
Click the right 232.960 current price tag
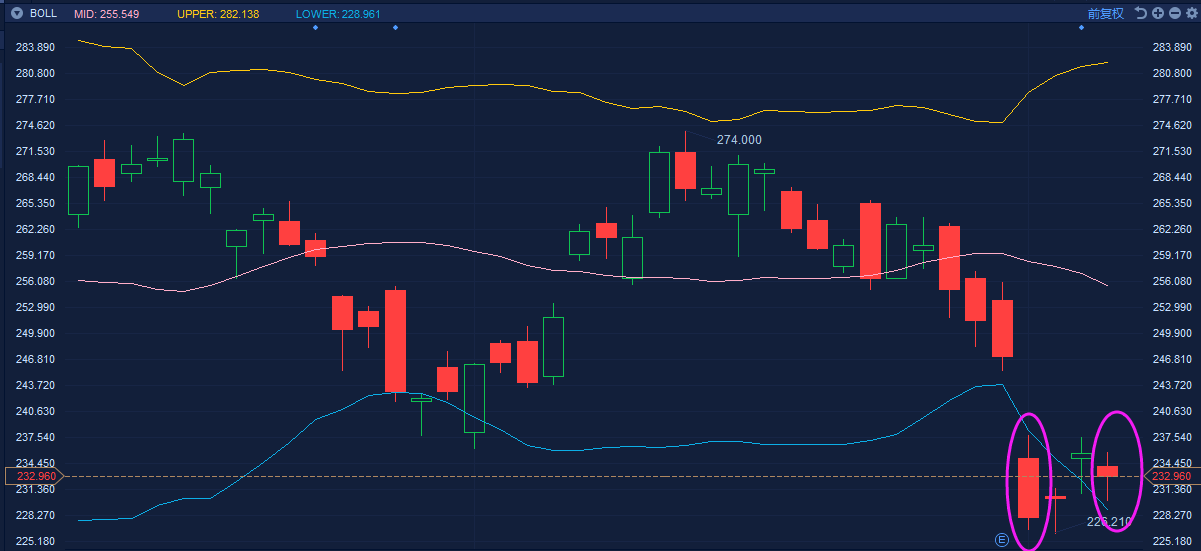click(x=1171, y=477)
